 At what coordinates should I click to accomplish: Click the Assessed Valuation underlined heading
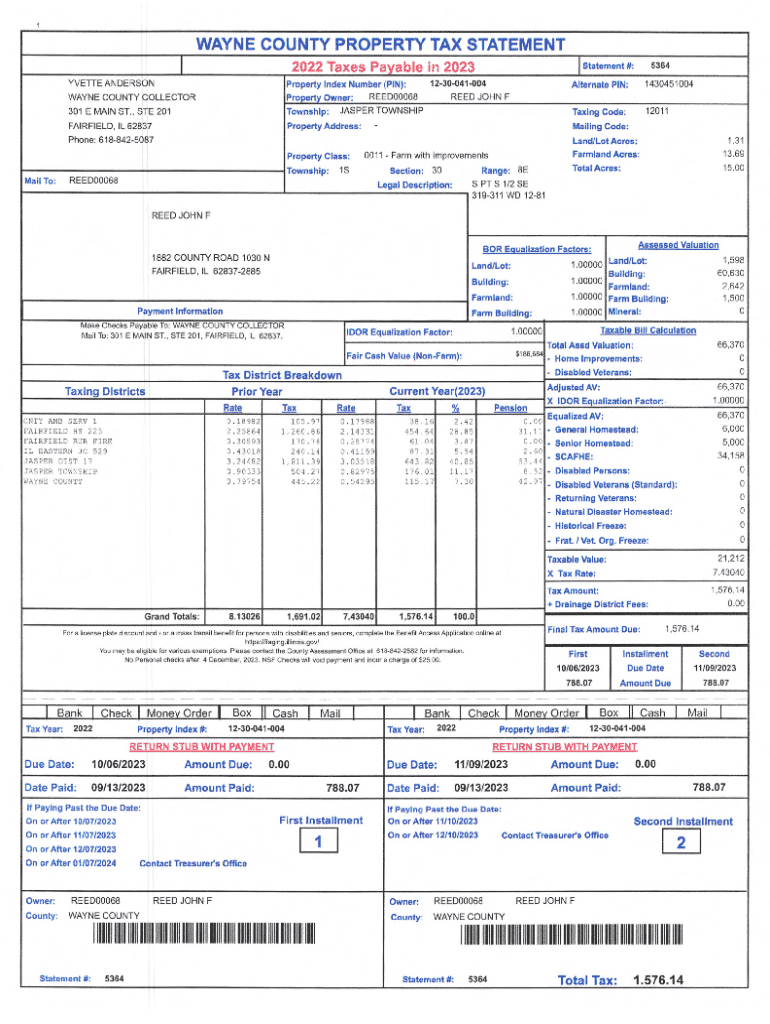[677, 245]
